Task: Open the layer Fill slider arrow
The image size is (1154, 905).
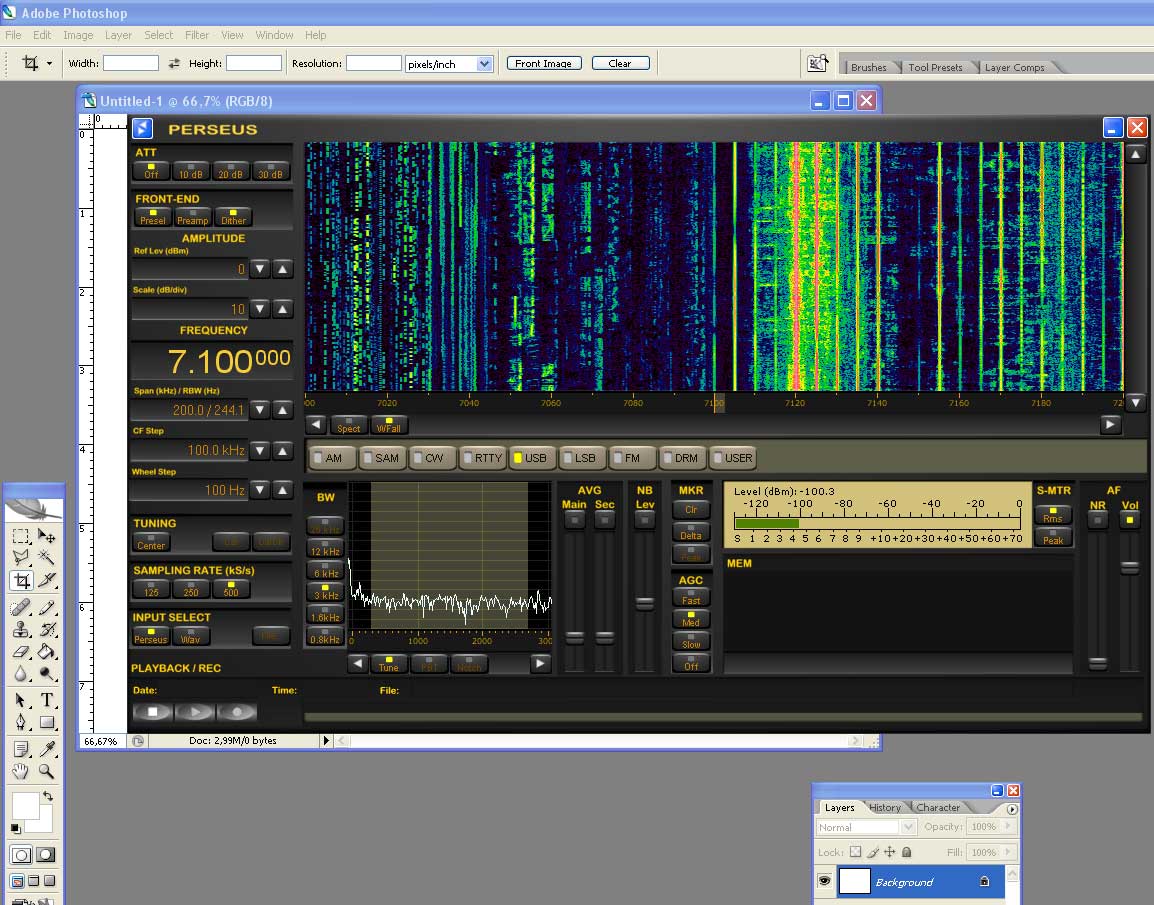Action: (x=1008, y=852)
